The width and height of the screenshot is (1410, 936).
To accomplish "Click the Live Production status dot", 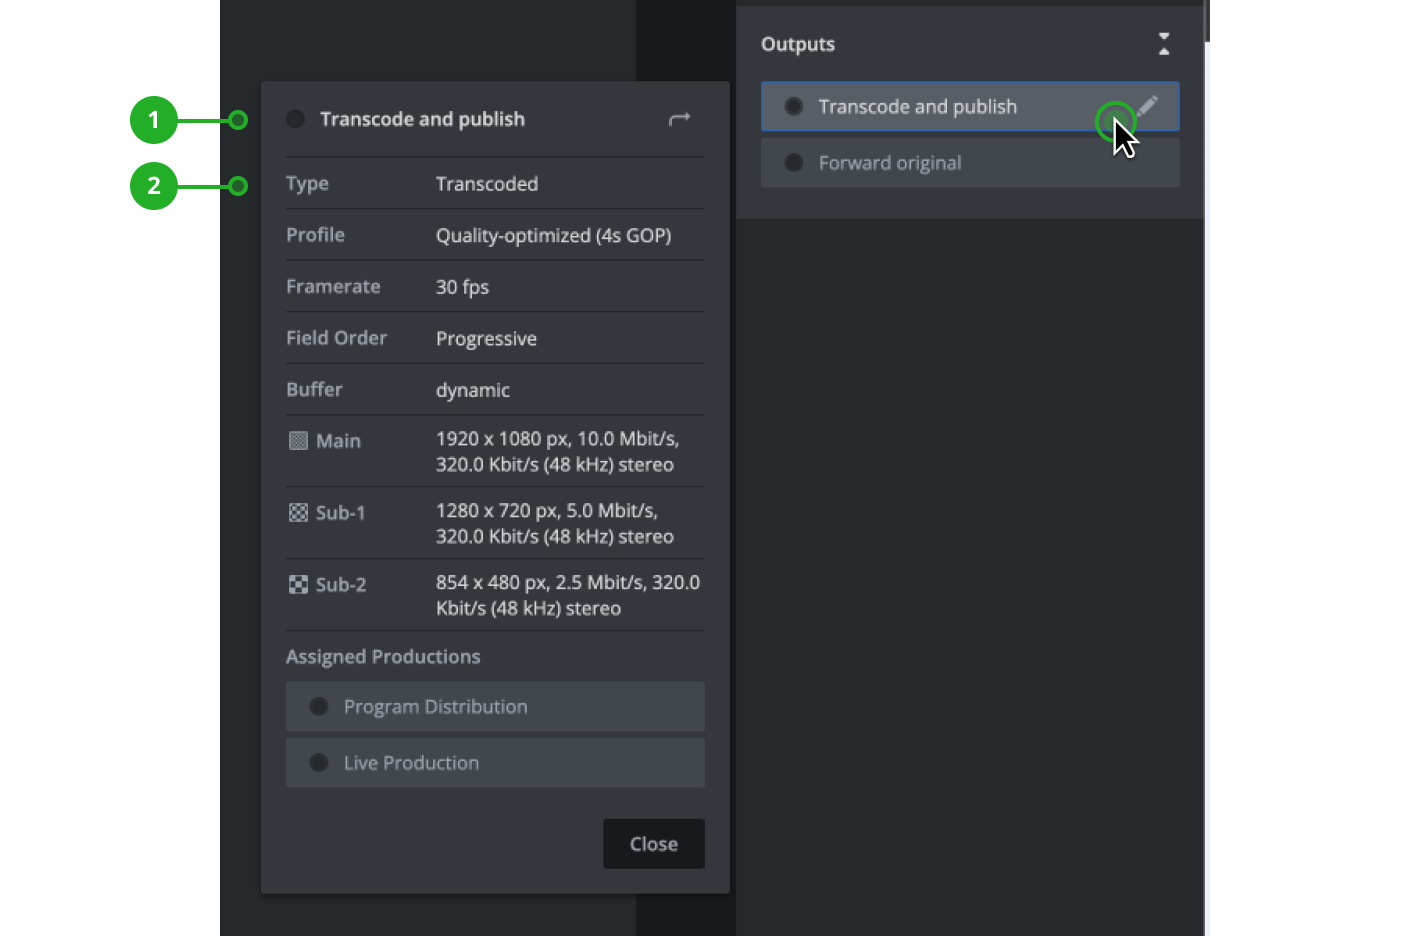I will 319,763.
